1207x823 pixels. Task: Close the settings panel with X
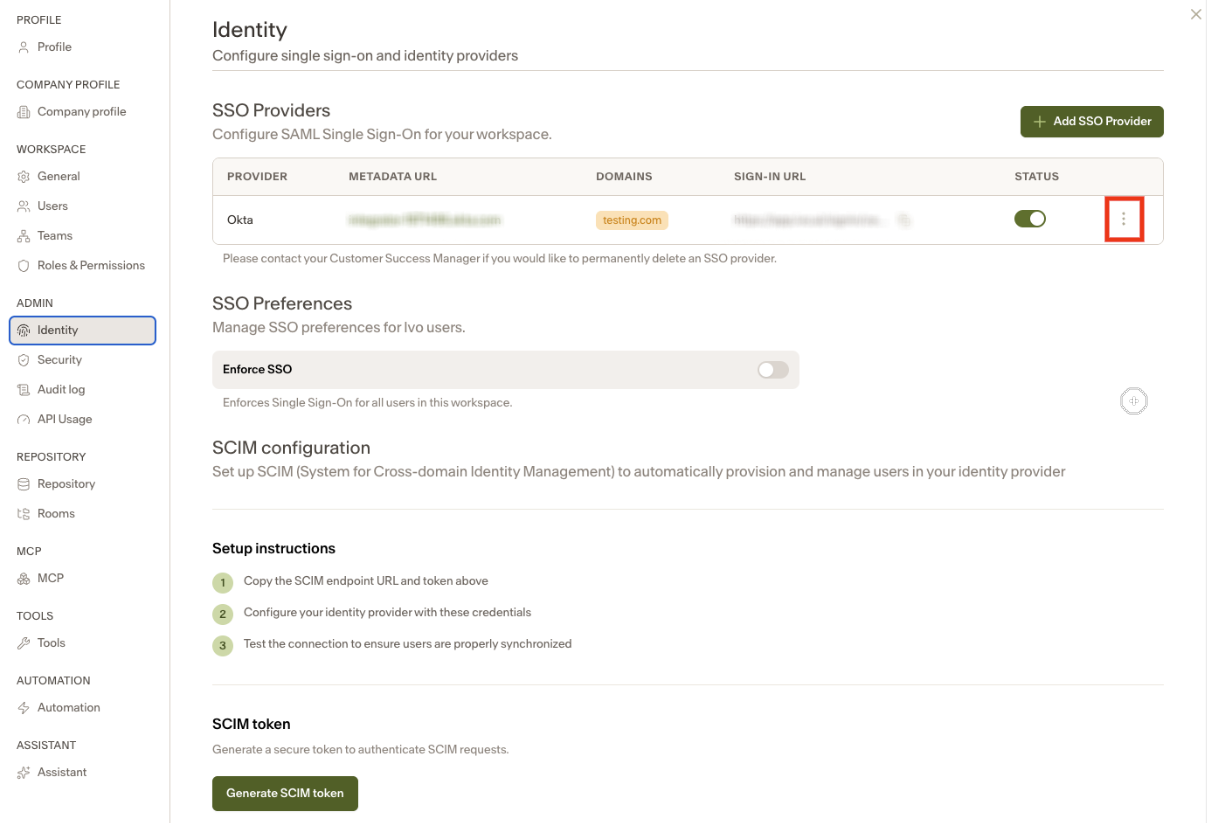point(1196,14)
